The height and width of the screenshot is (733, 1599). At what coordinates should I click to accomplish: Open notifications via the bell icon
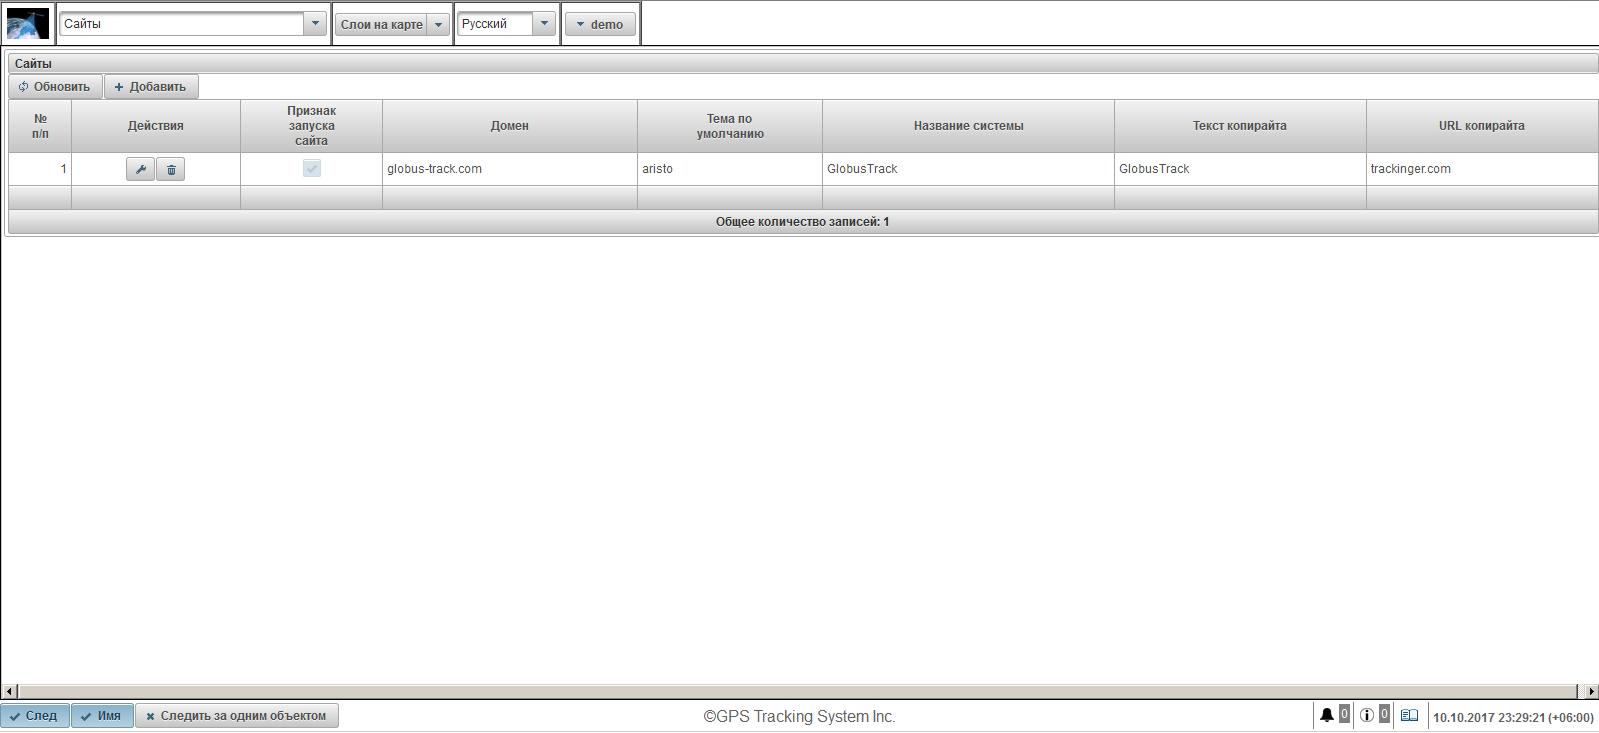pyautogui.click(x=1326, y=715)
